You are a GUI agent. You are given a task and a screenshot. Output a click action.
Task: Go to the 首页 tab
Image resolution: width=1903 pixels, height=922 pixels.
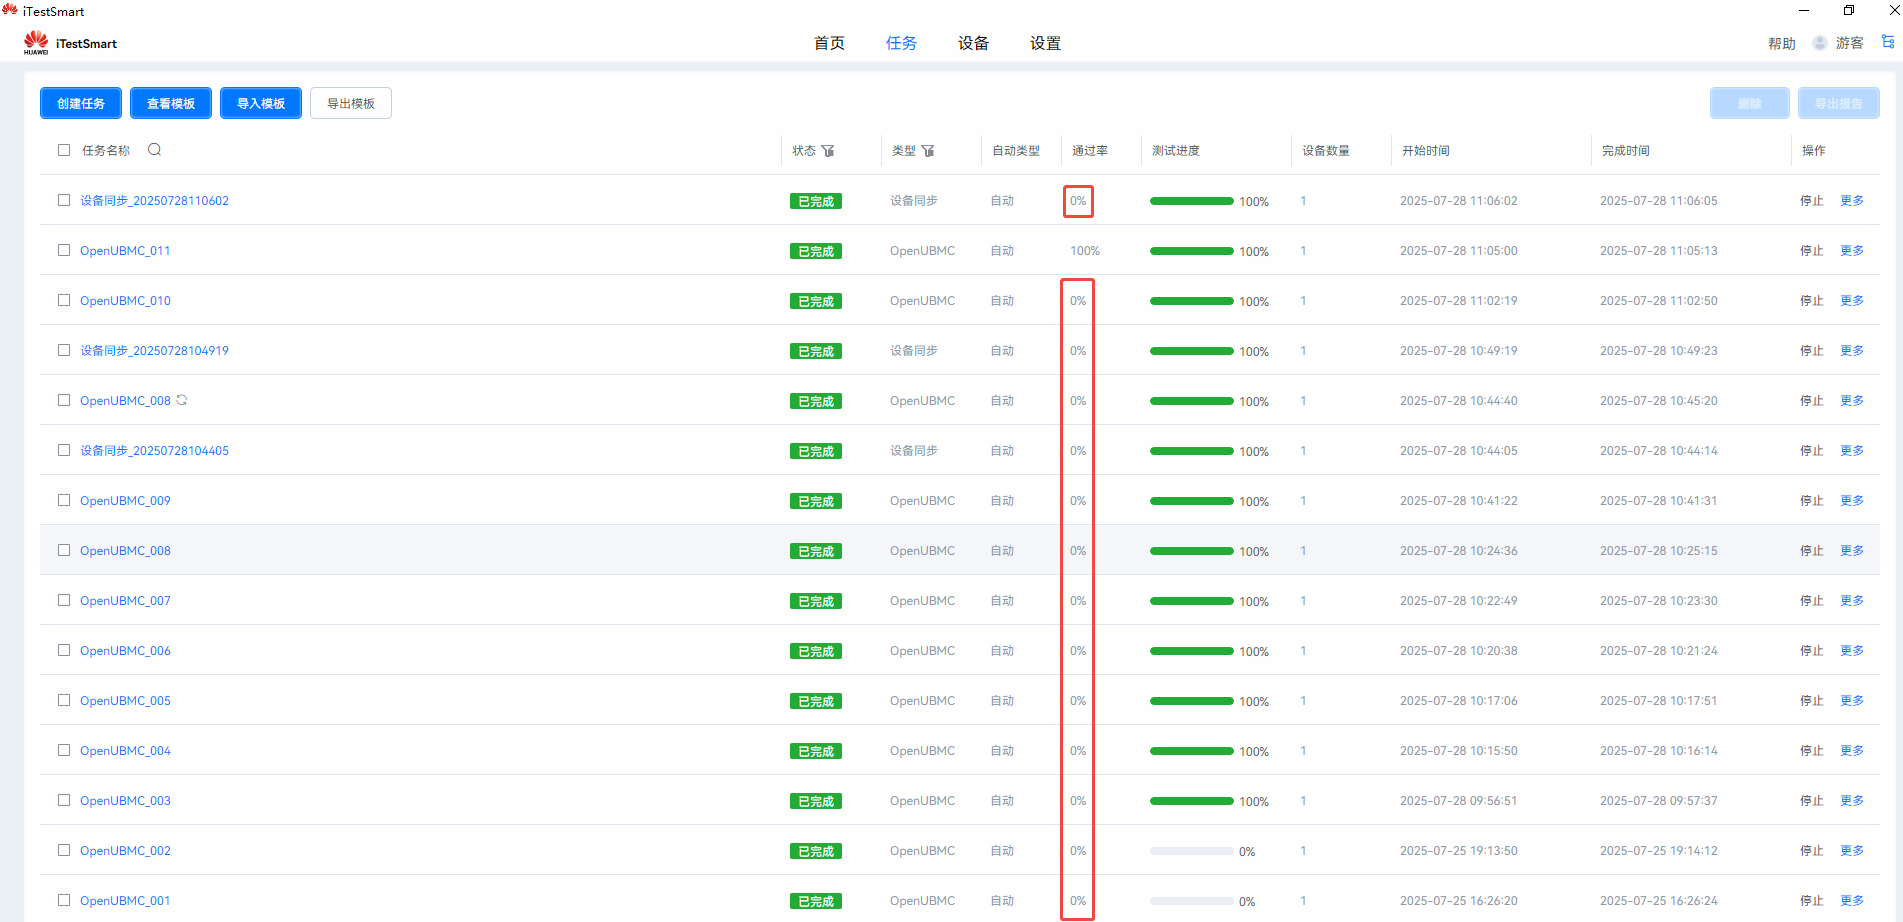coord(829,43)
